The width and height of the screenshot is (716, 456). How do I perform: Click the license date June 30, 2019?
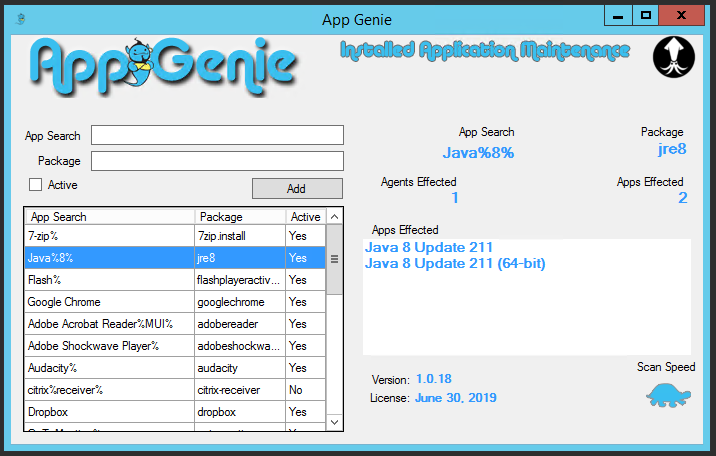[x=456, y=398]
